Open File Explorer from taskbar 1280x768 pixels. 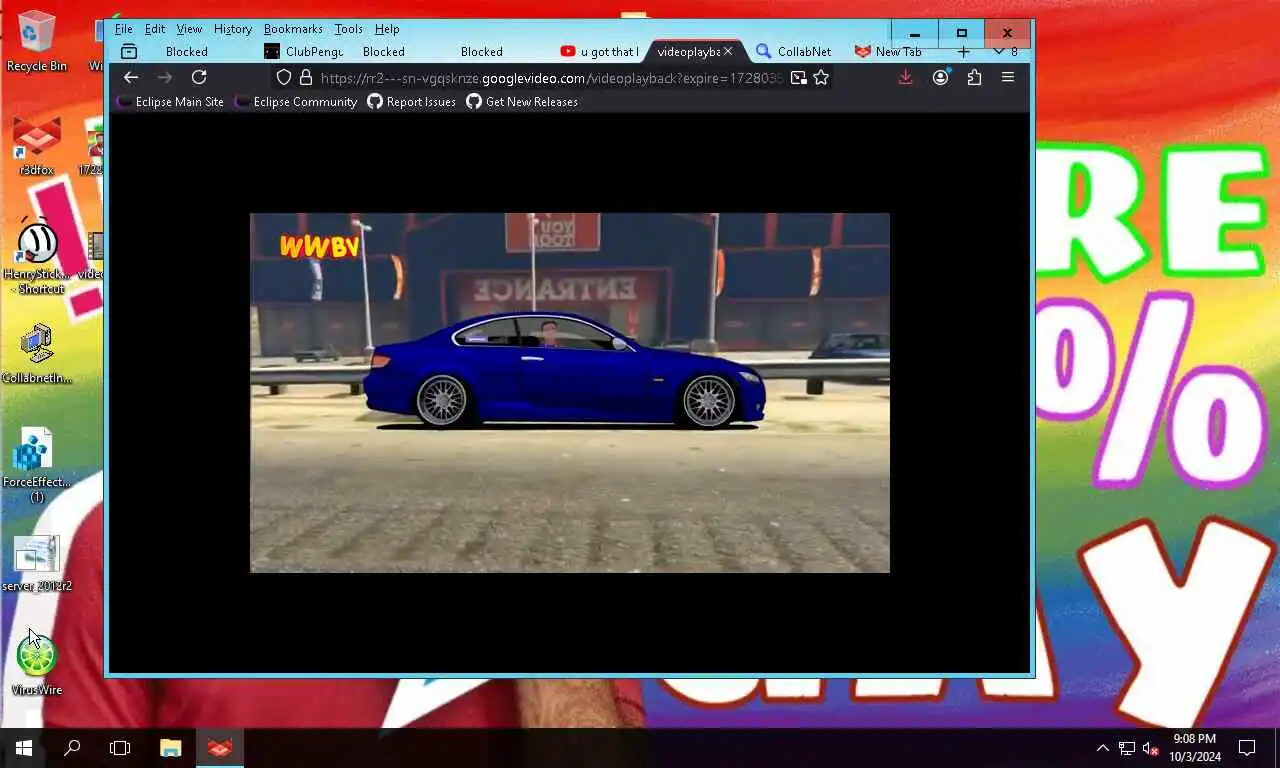pos(171,748)
